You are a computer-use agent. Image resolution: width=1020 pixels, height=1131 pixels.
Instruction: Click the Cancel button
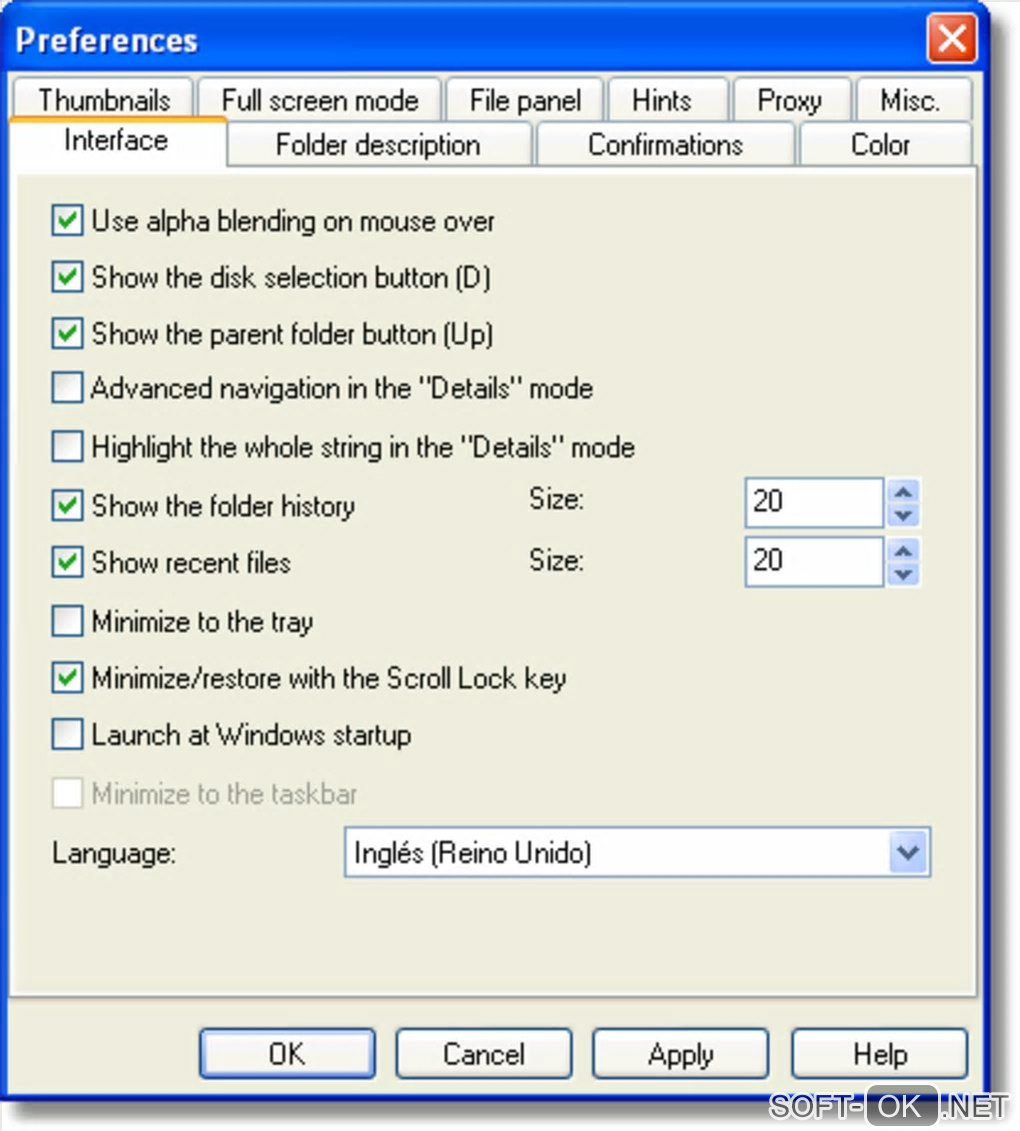pos(483,1054)
